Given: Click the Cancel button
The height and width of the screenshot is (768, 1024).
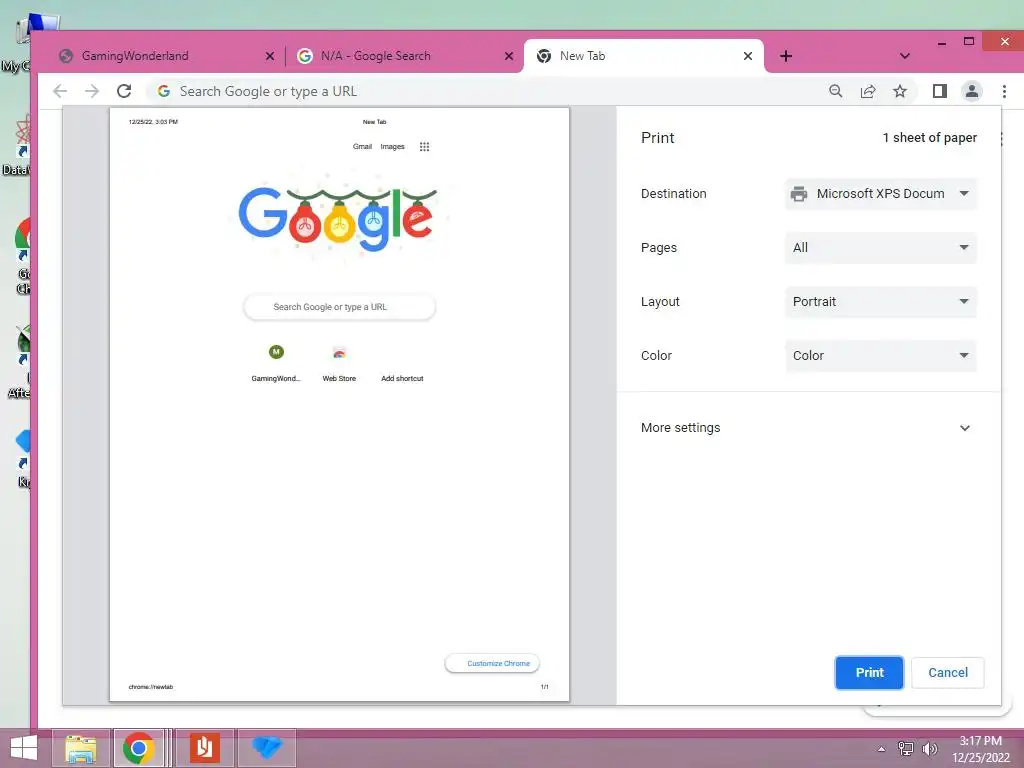Looking at the screenshot, I should 948,673.
